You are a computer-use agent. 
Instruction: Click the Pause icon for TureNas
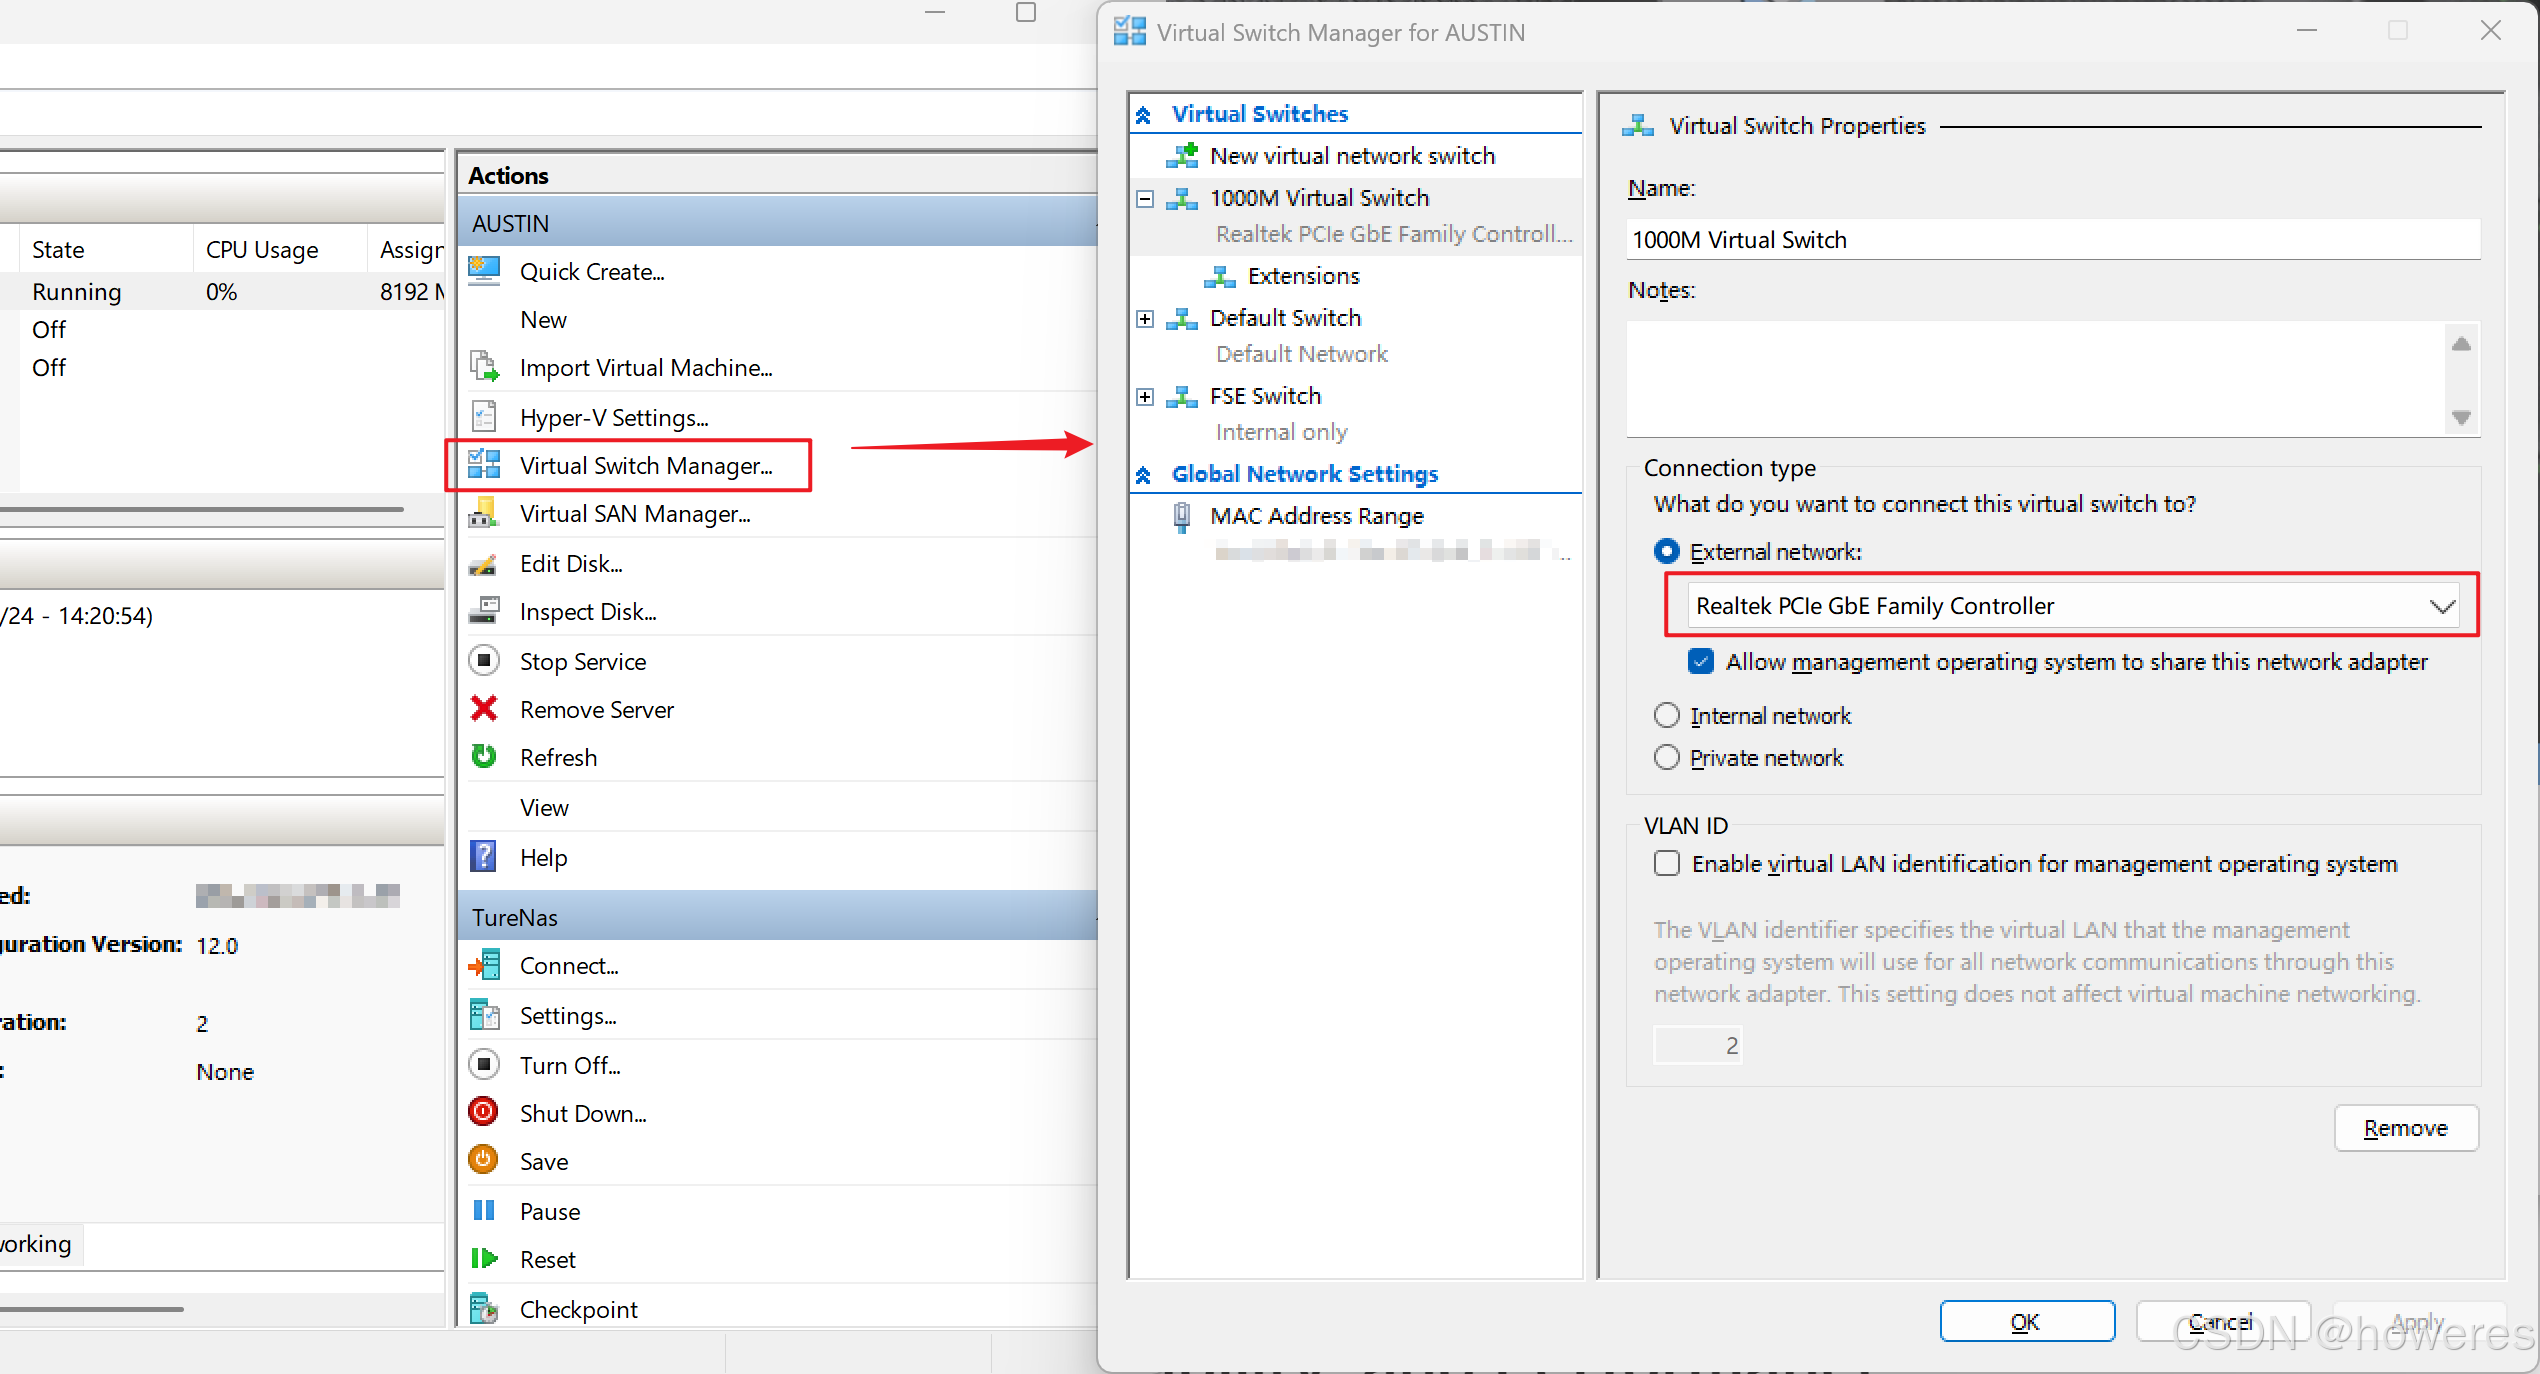click(484, 1210)
